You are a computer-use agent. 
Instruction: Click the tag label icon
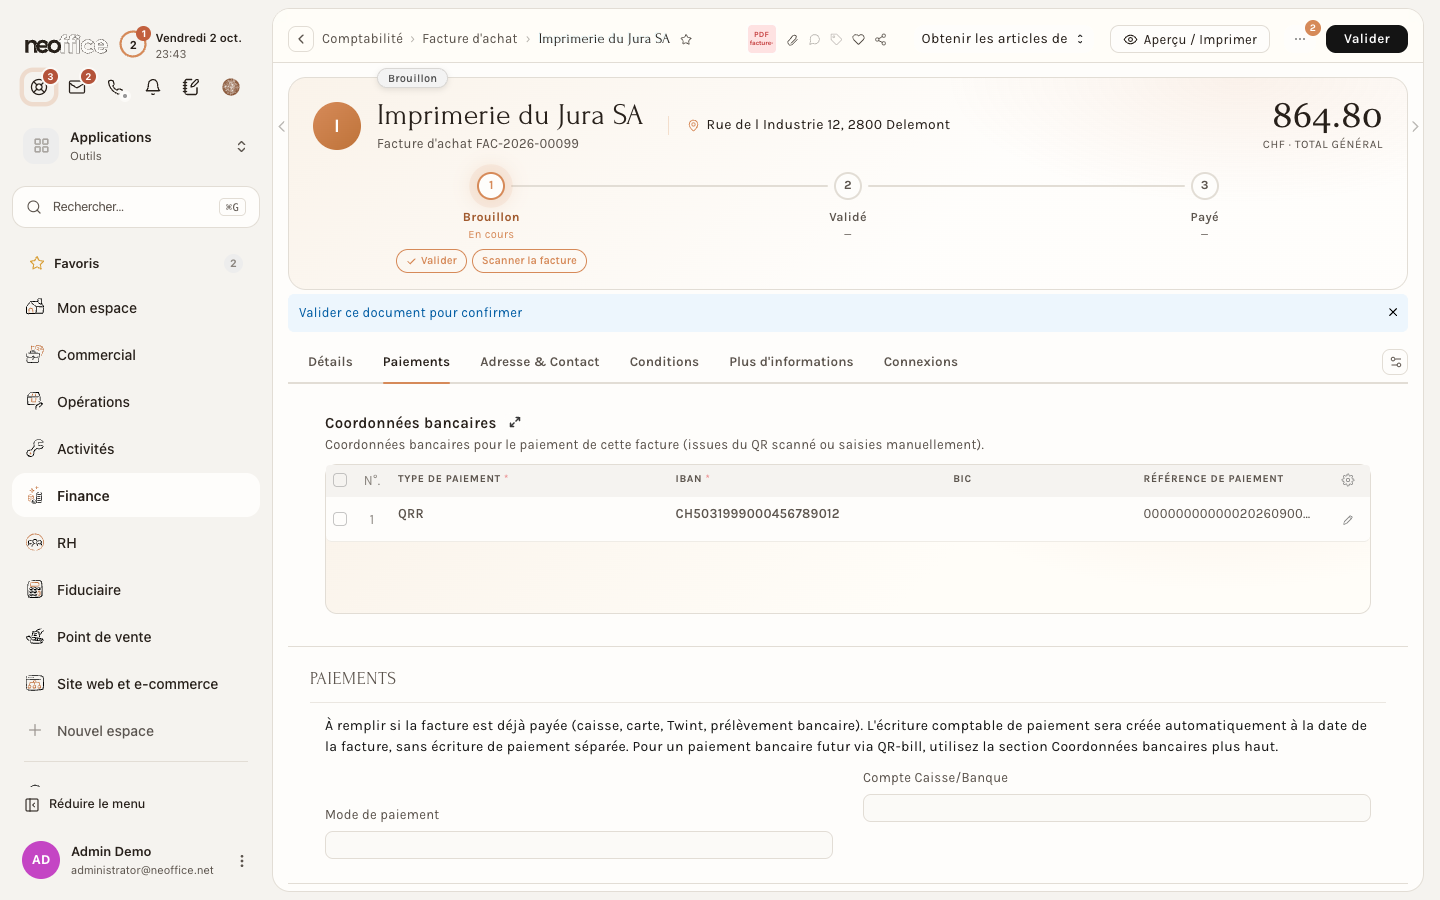tap(836, 40)
